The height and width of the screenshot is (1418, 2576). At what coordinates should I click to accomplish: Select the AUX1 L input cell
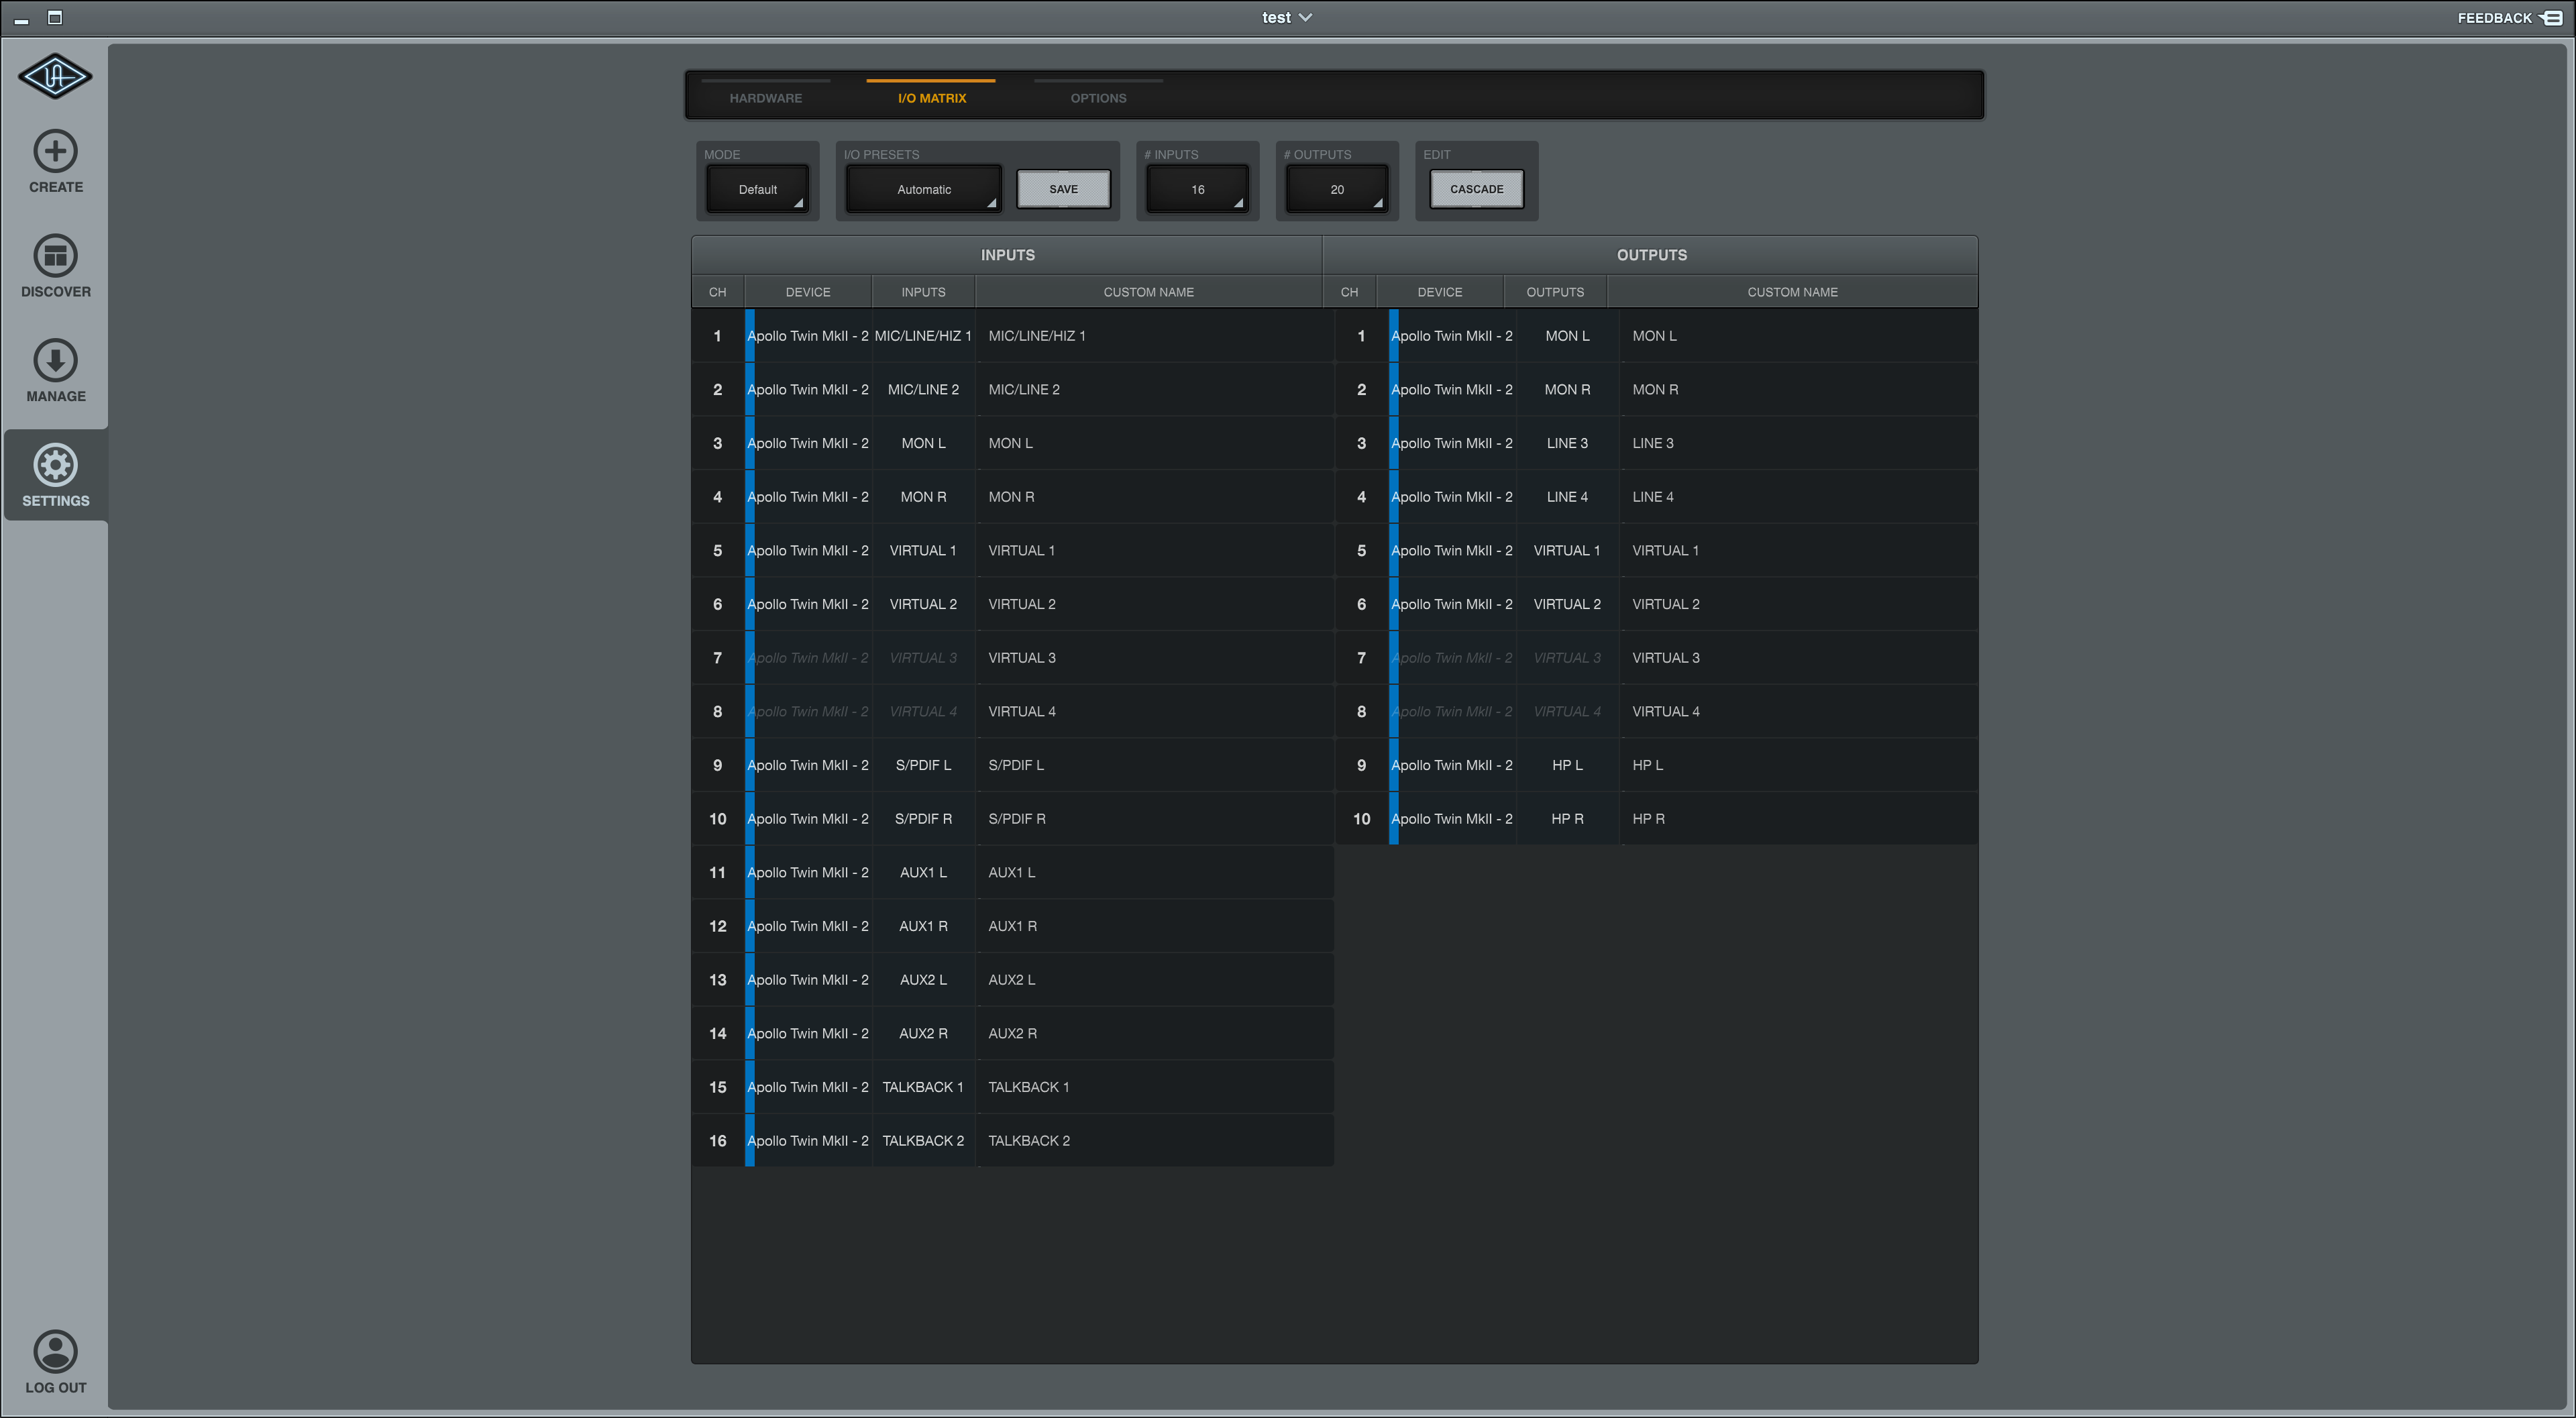(923, 873)
